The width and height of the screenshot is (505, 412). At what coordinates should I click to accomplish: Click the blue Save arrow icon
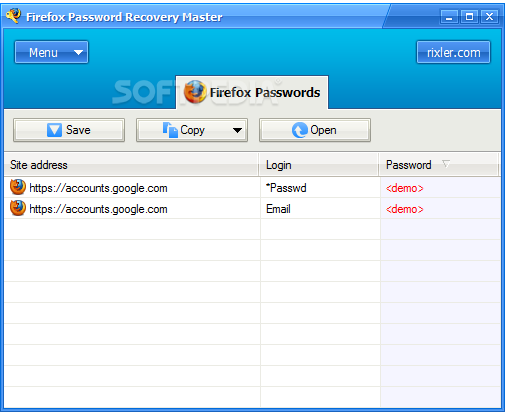(x=54, y=130)
